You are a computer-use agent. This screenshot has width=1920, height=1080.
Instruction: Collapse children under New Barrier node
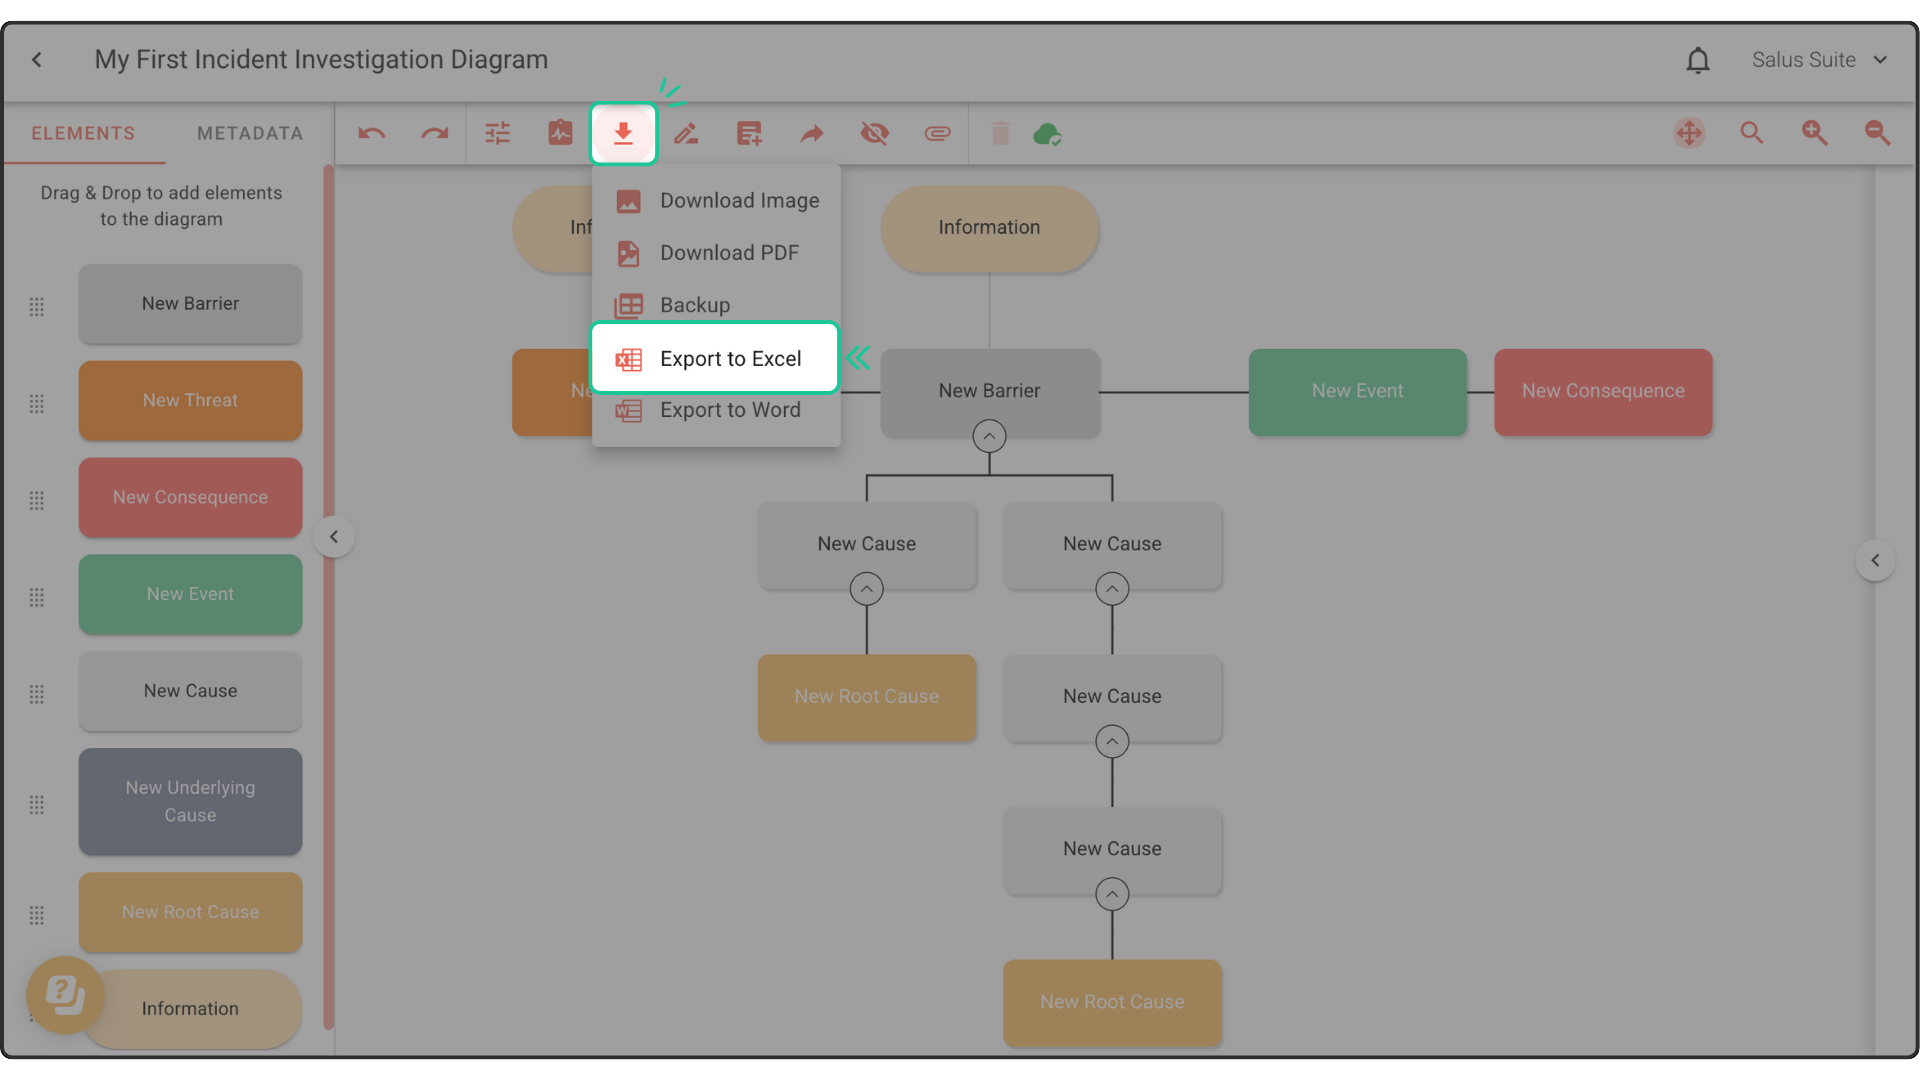(989, 436)
